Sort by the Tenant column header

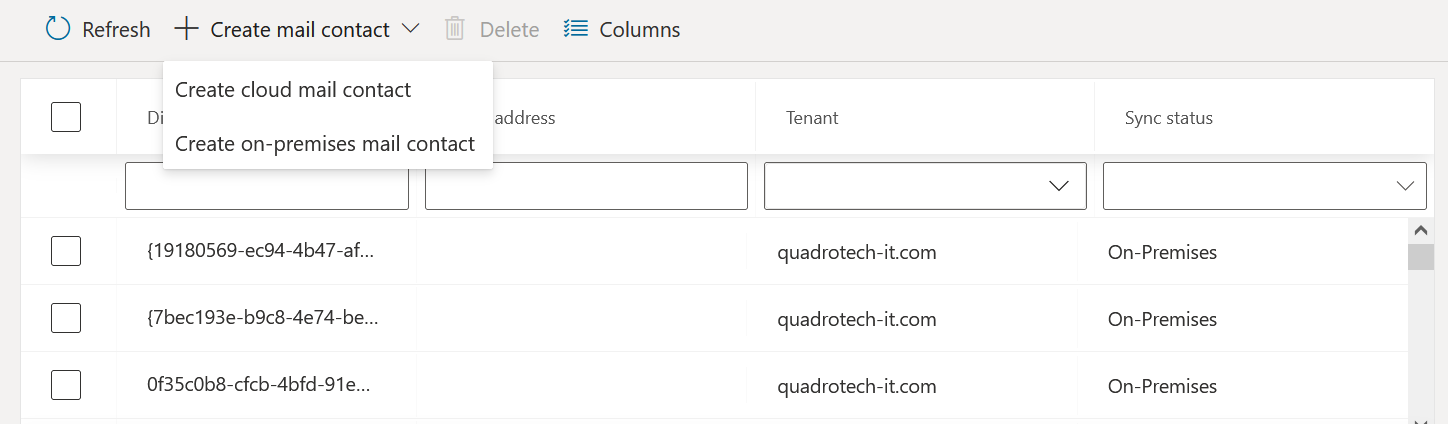pyautogui.click(x=812, y=118)
